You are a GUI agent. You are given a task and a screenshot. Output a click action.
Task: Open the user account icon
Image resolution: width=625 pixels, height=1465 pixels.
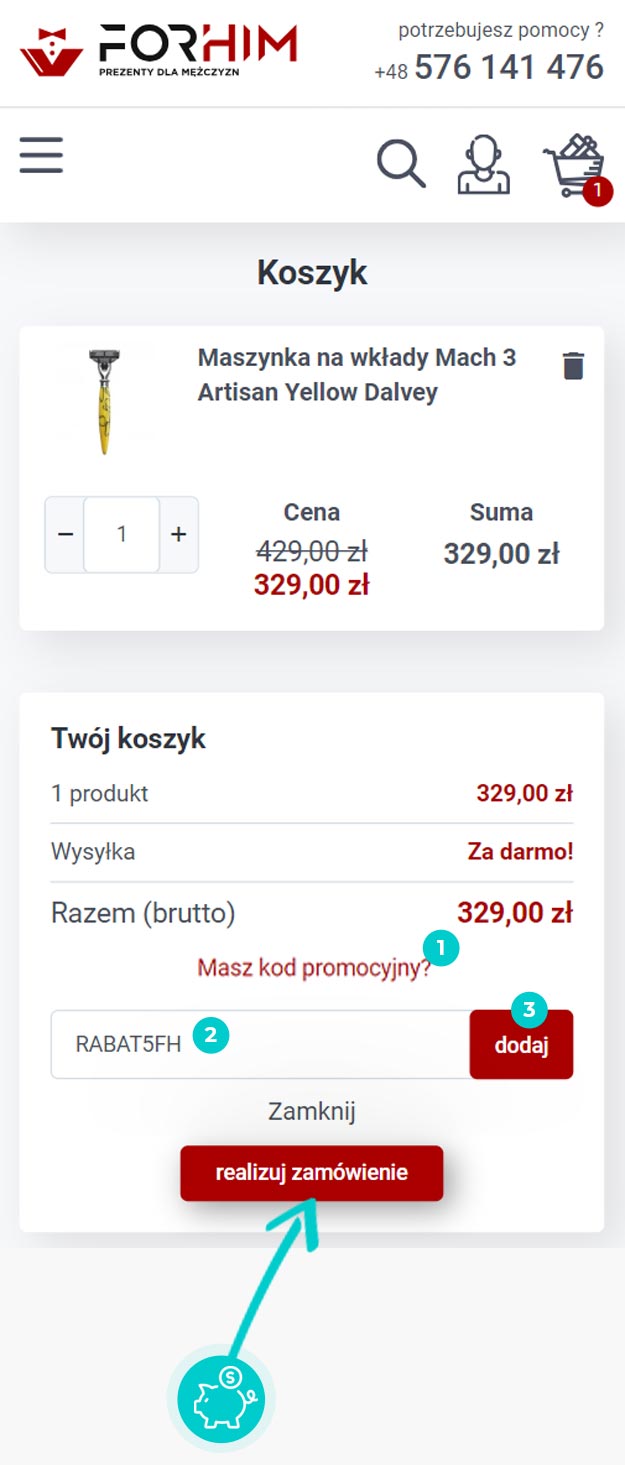[483, 165]
